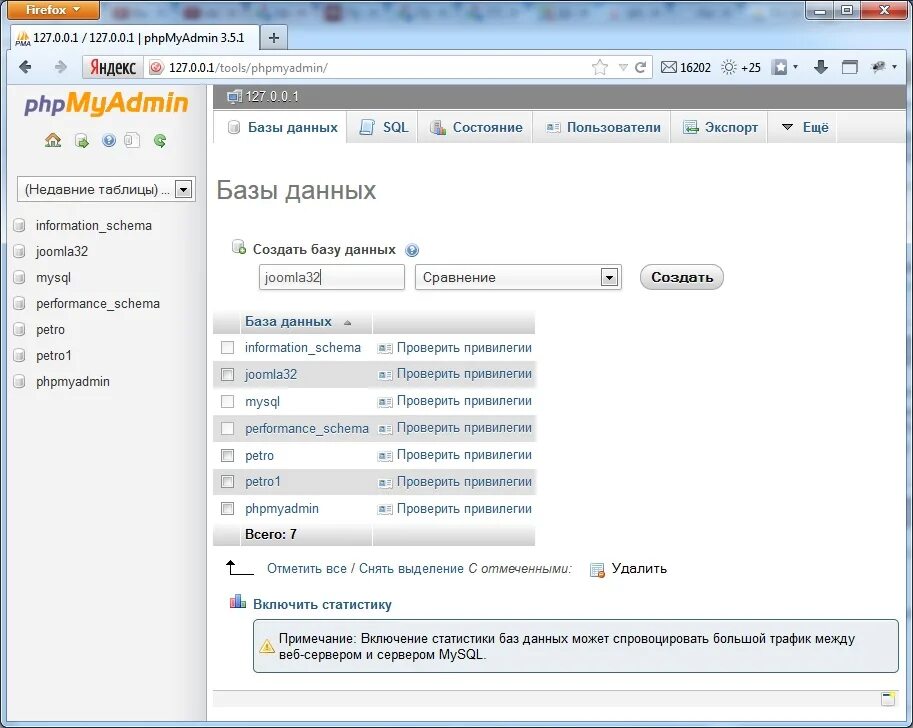Open joomla32 database in sidebar tree

click(62, 252)
